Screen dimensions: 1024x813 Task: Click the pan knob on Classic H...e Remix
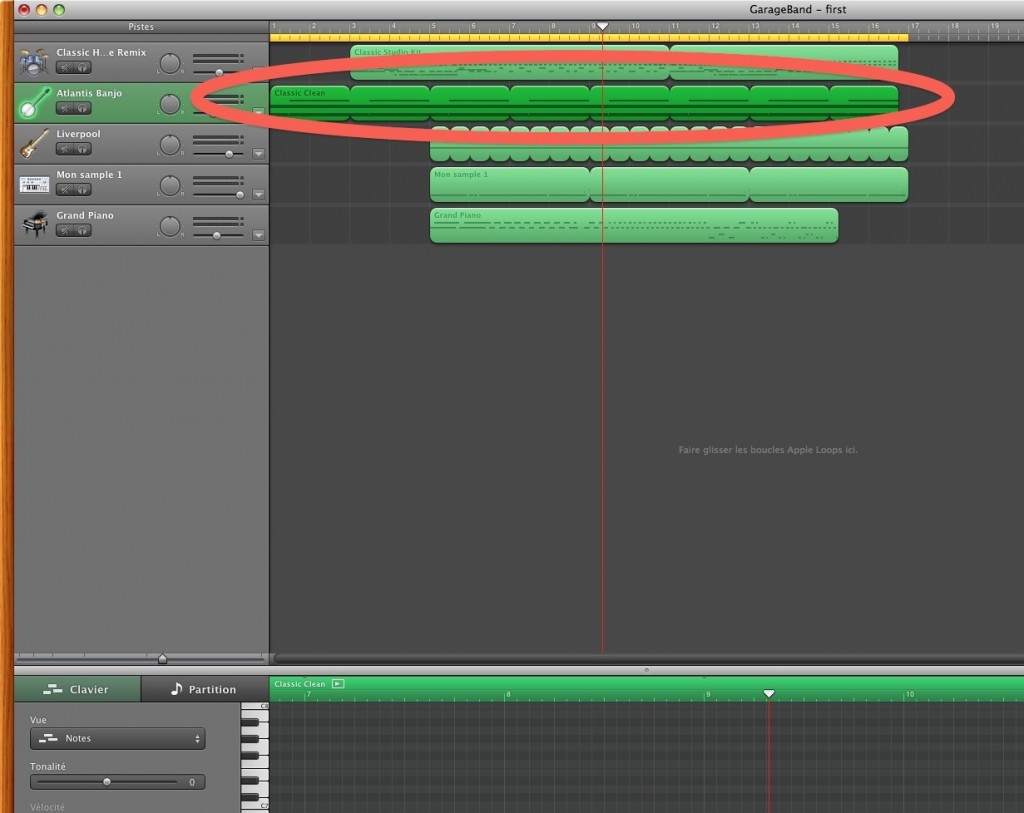tap(170, 63)
